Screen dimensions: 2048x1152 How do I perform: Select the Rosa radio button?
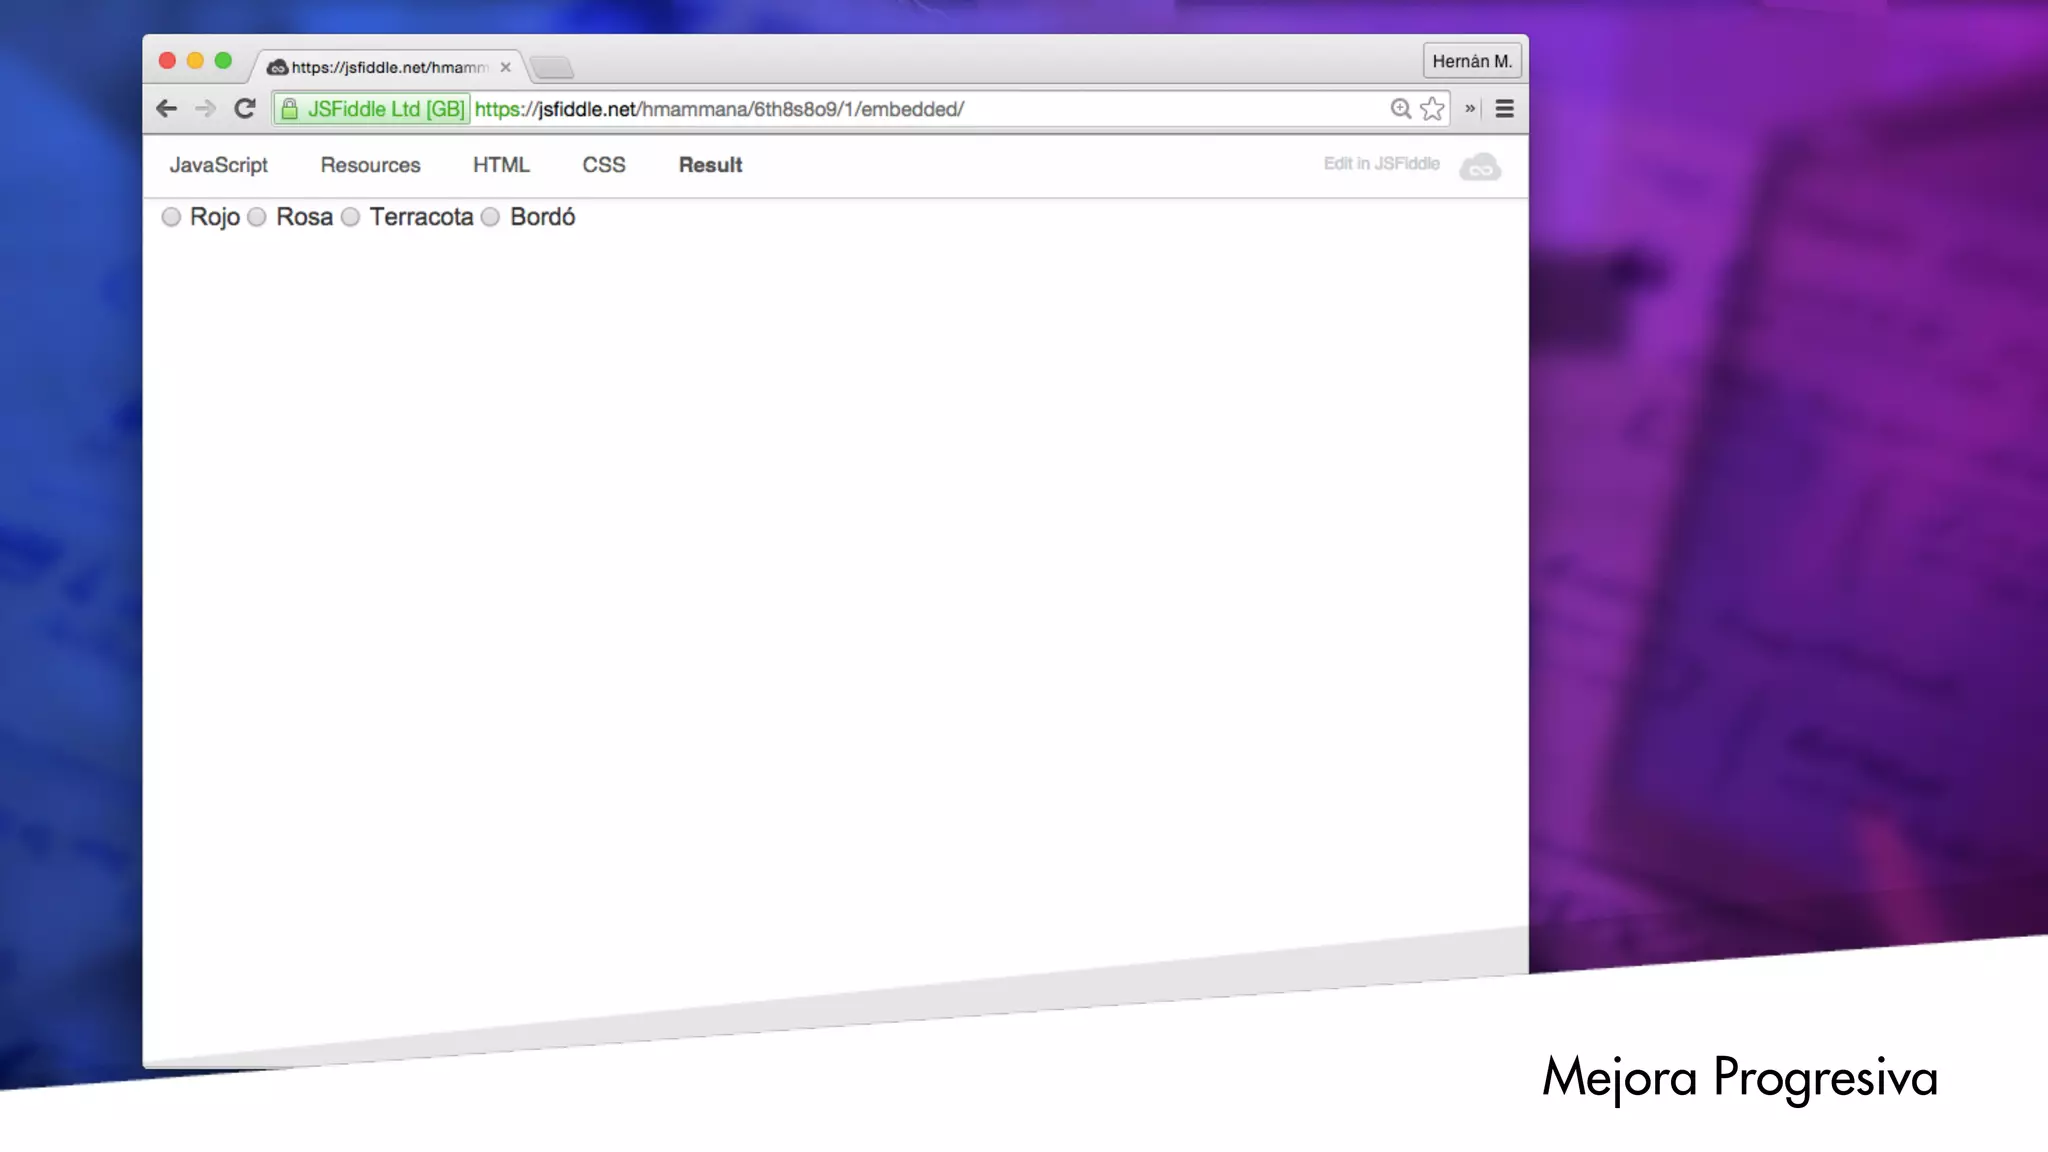tap(257, 217)
